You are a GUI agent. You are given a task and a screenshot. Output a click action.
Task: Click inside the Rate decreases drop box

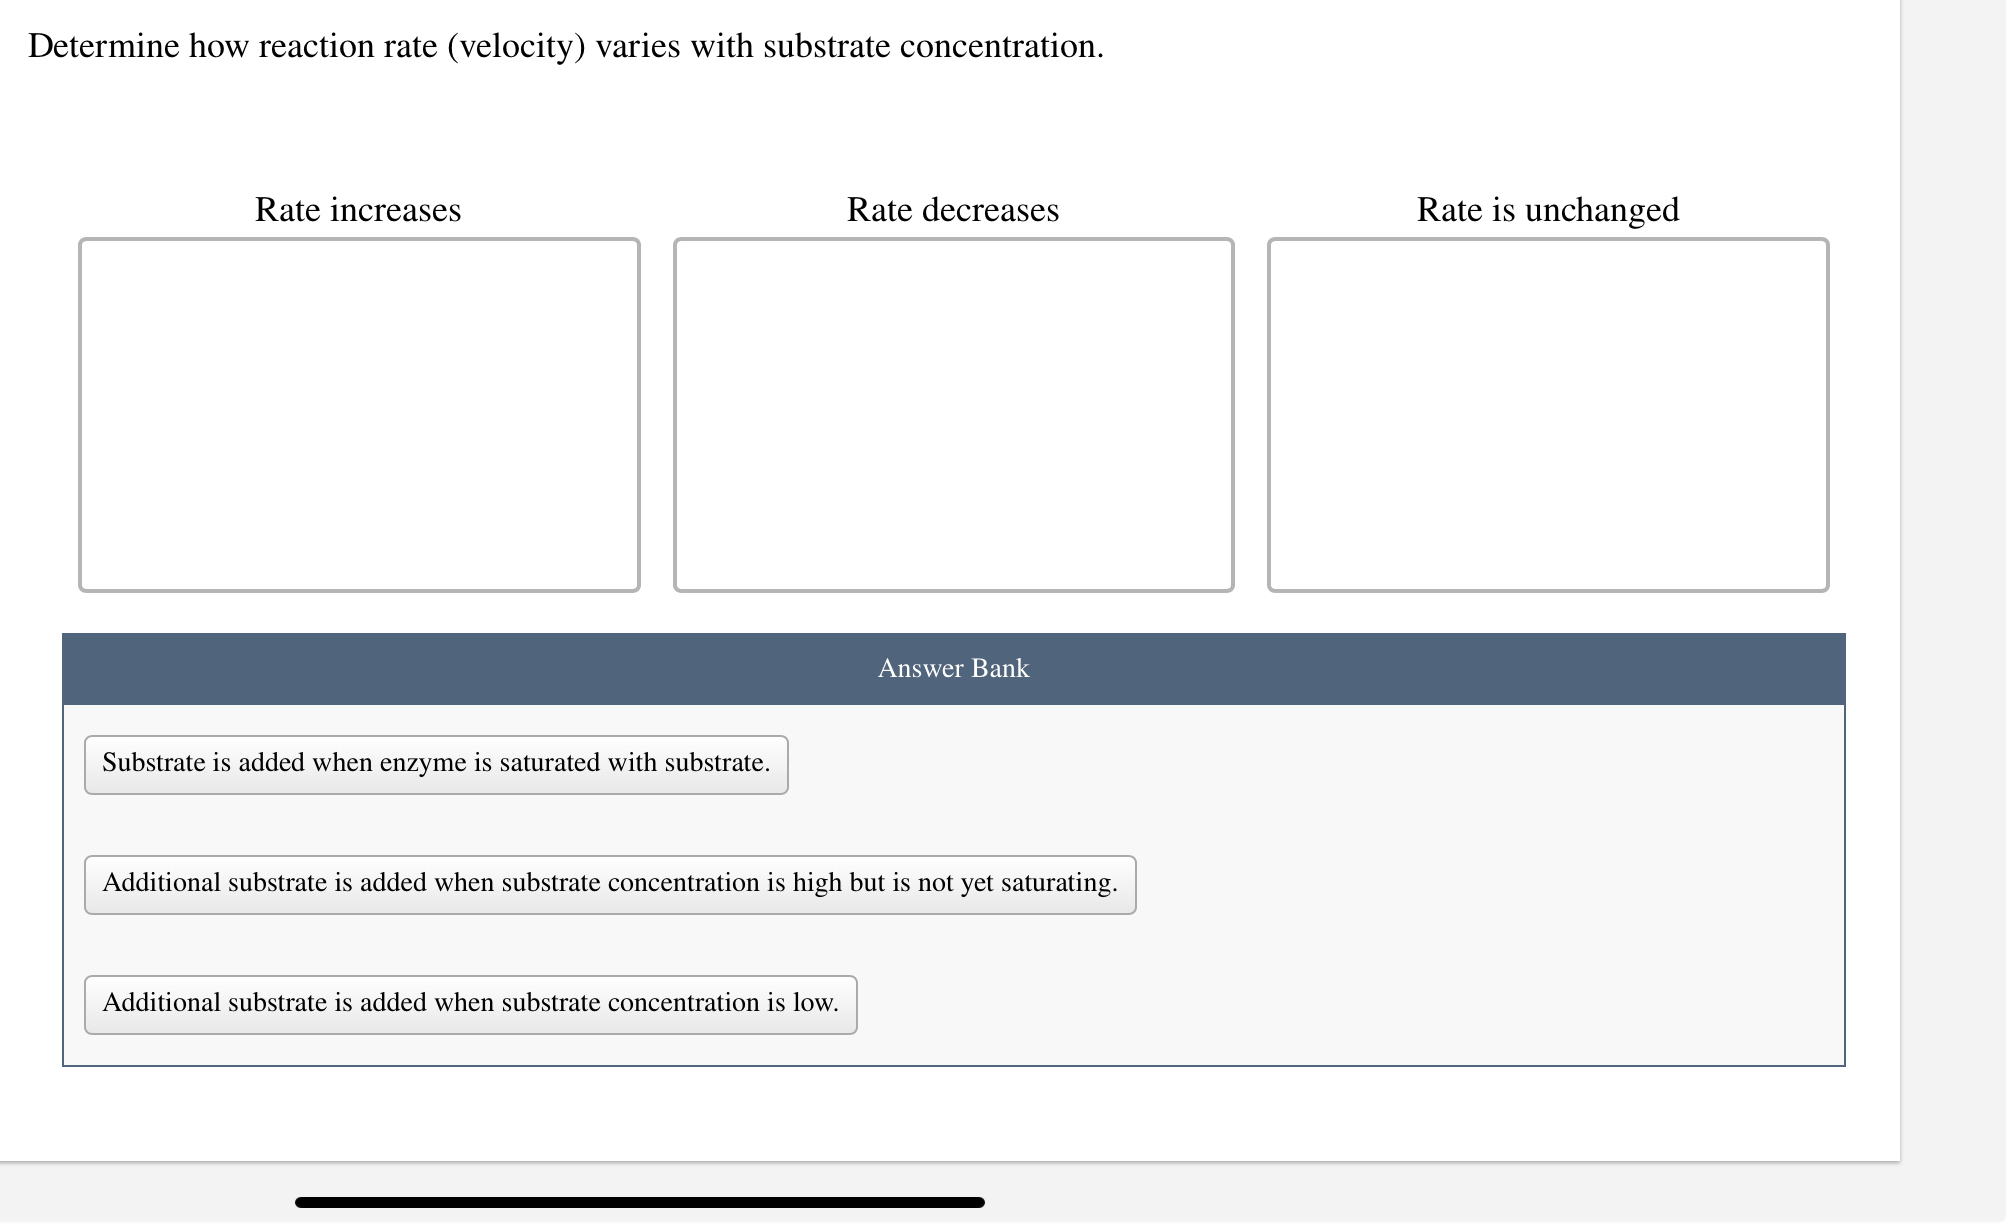pyautogui.click(x=953, y=414)
